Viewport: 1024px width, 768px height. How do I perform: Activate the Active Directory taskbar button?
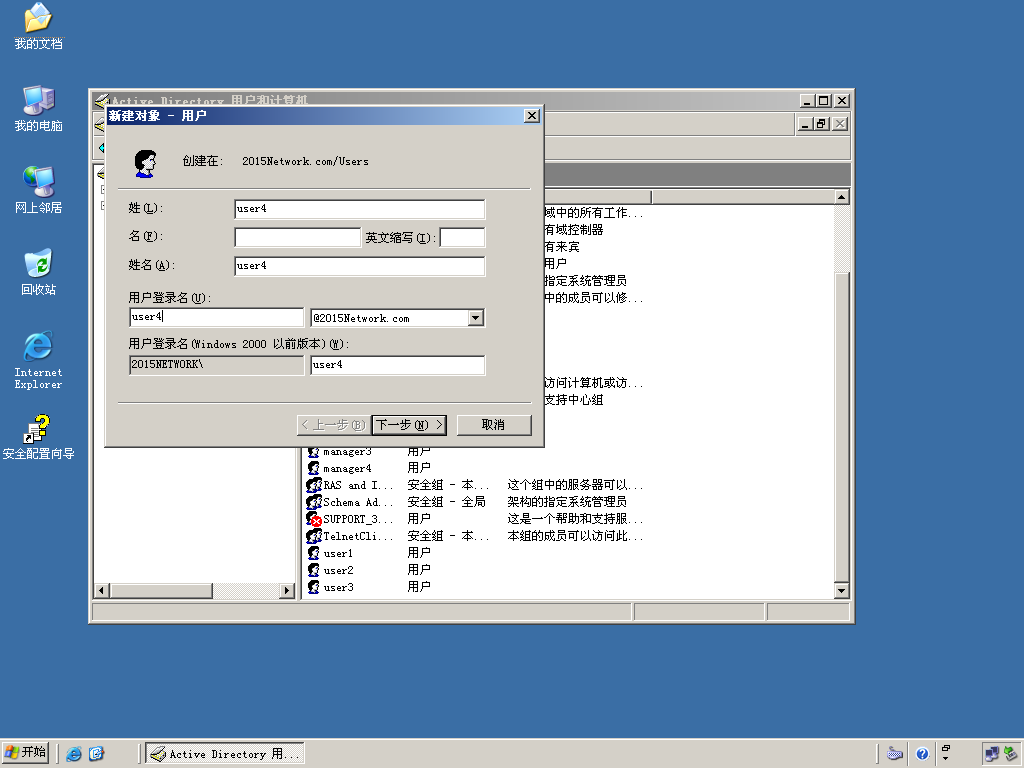(x=225, y=754)
